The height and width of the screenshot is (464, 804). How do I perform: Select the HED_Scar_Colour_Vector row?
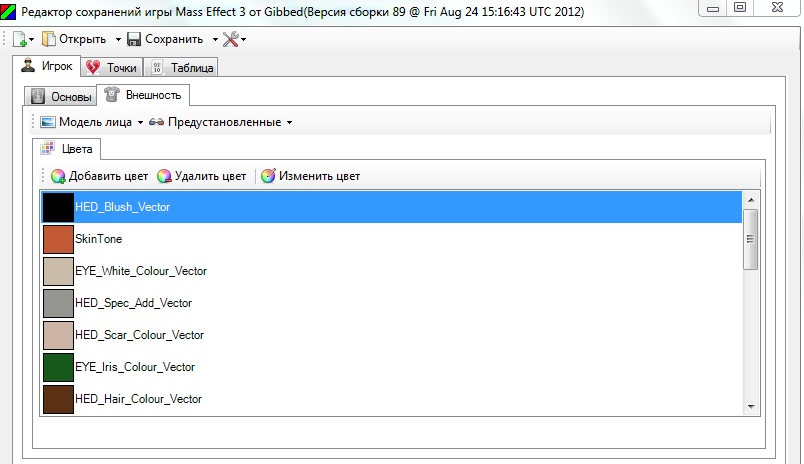click(391, 335)
